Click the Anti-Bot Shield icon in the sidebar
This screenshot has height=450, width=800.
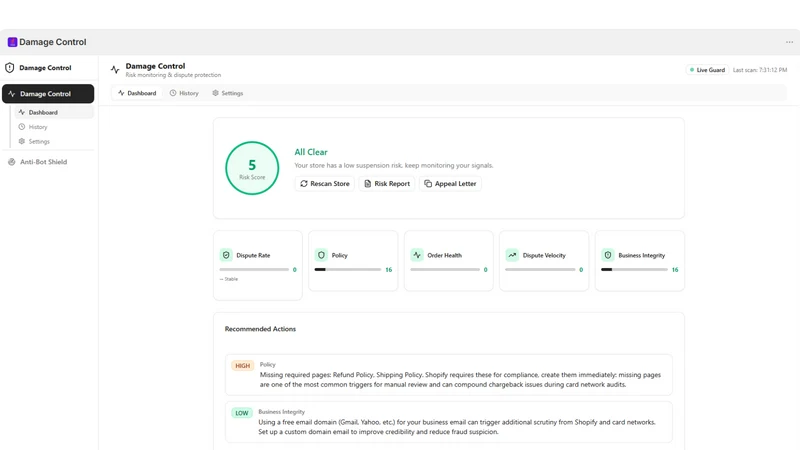coord(12,162)
